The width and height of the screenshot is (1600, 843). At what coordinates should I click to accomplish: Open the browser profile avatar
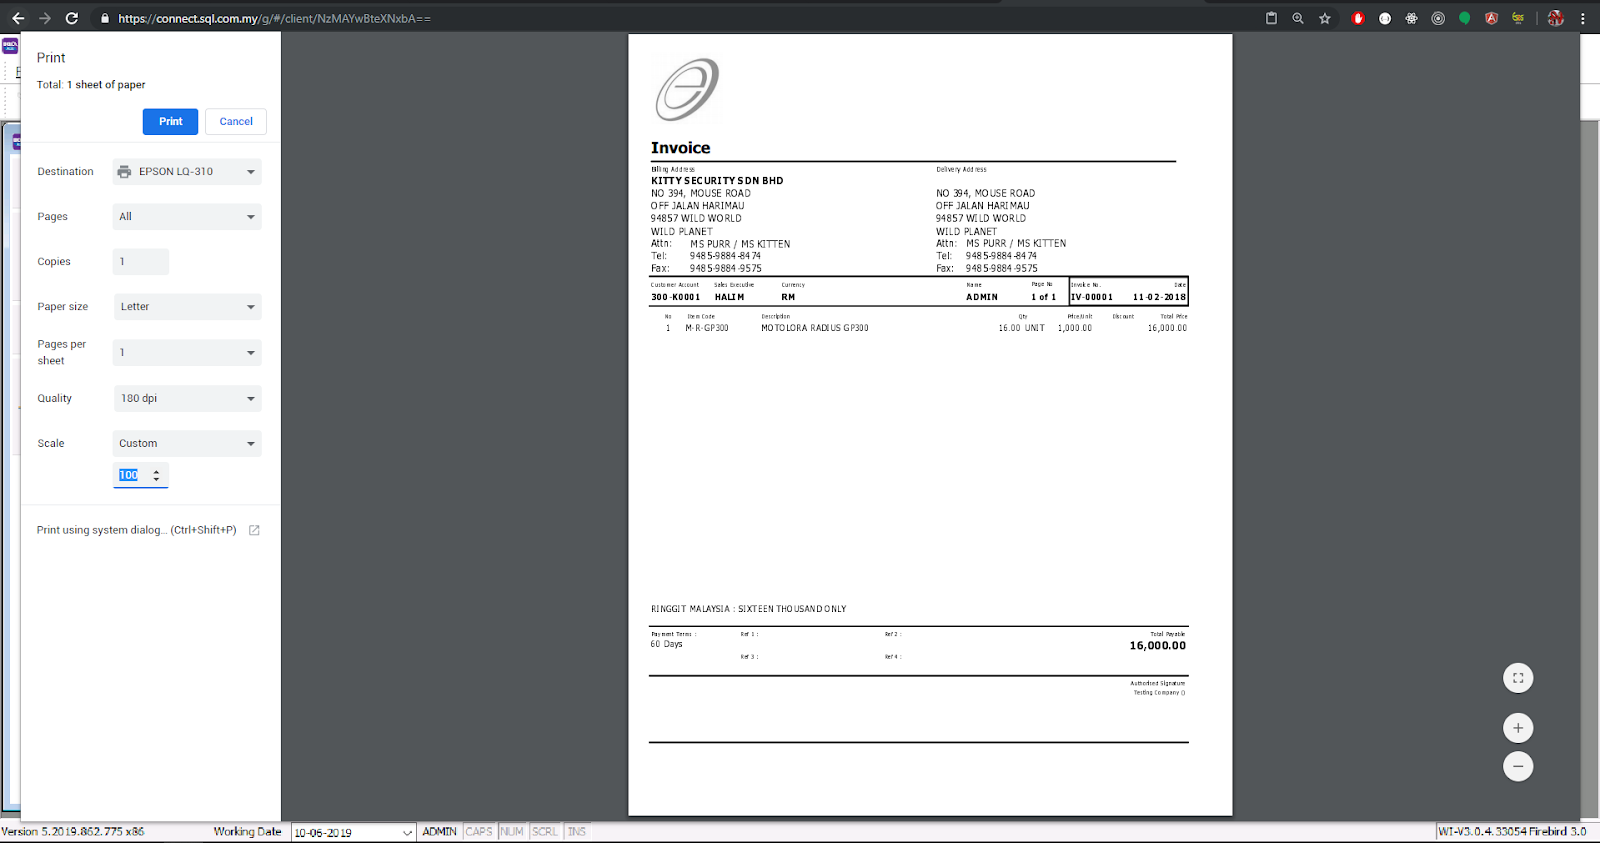[x=1556, y=18]
